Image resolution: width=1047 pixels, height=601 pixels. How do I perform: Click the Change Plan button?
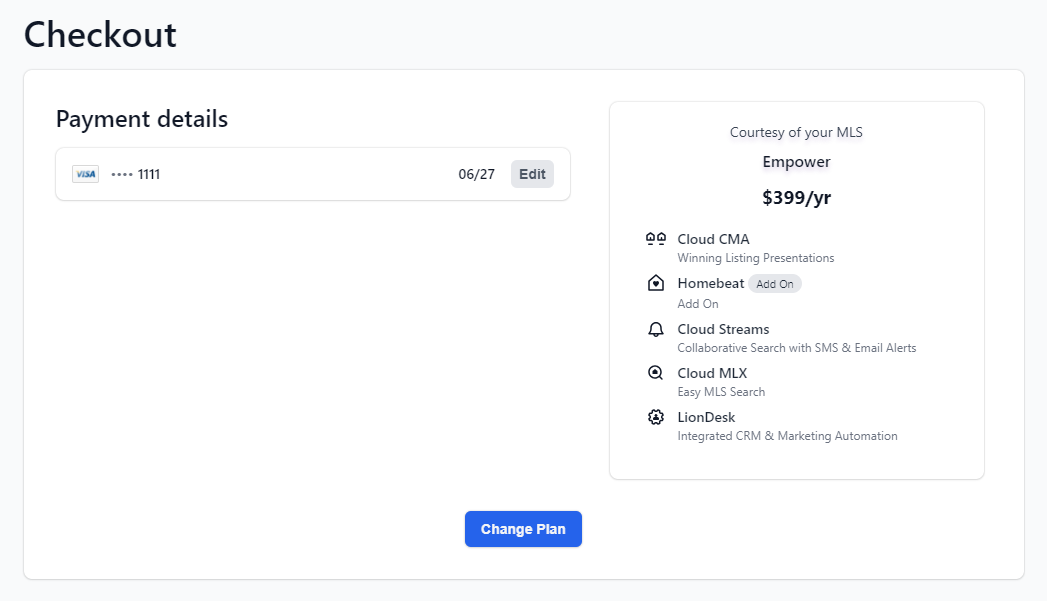pos(523,528)
